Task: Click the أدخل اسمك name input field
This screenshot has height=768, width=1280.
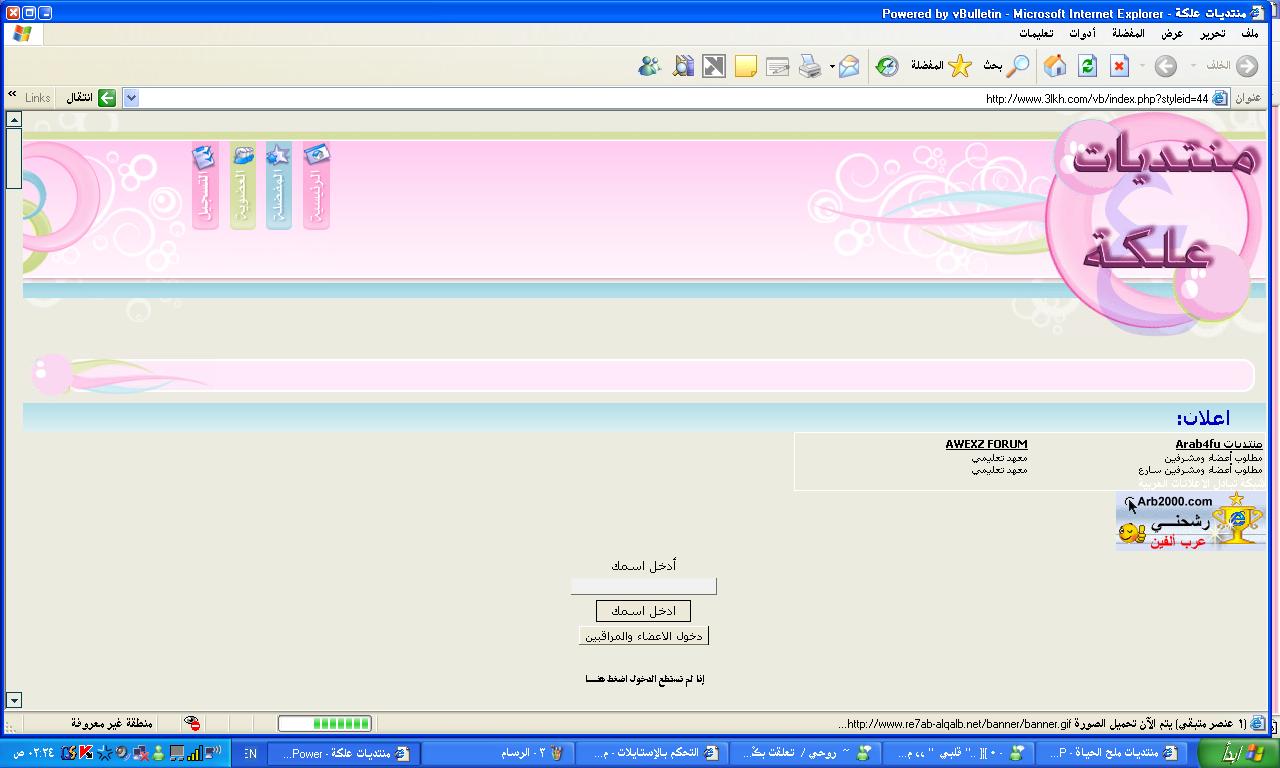Action: coord(643,586)
